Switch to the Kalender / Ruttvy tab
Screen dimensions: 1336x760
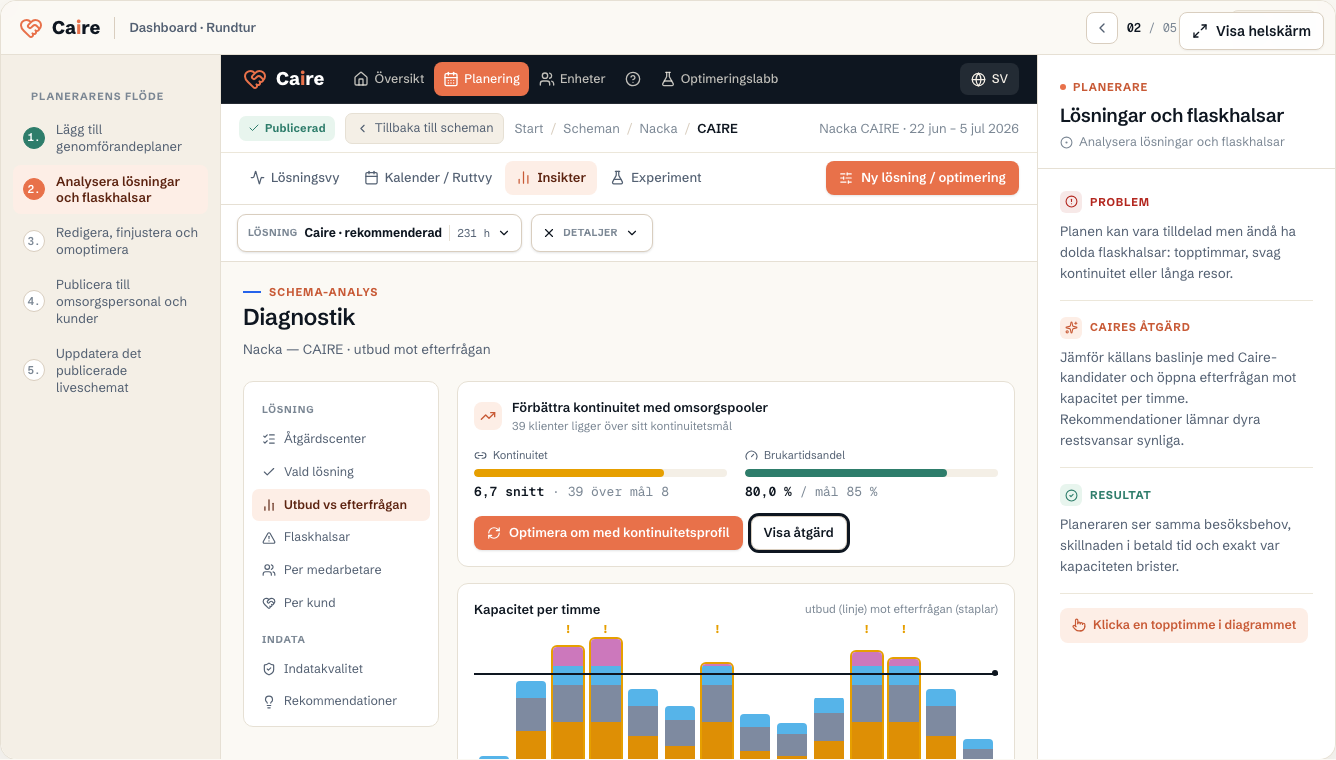click(428, 178)
